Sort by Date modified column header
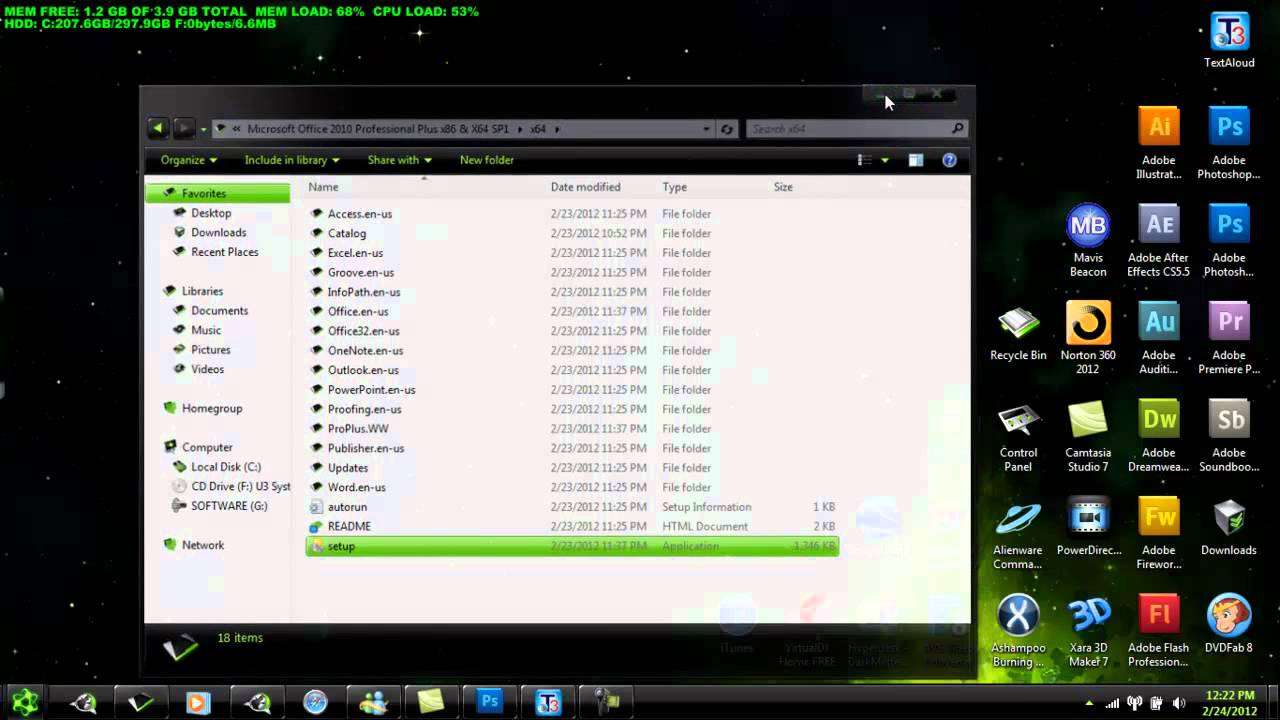1280x720 pixels. 585,187
